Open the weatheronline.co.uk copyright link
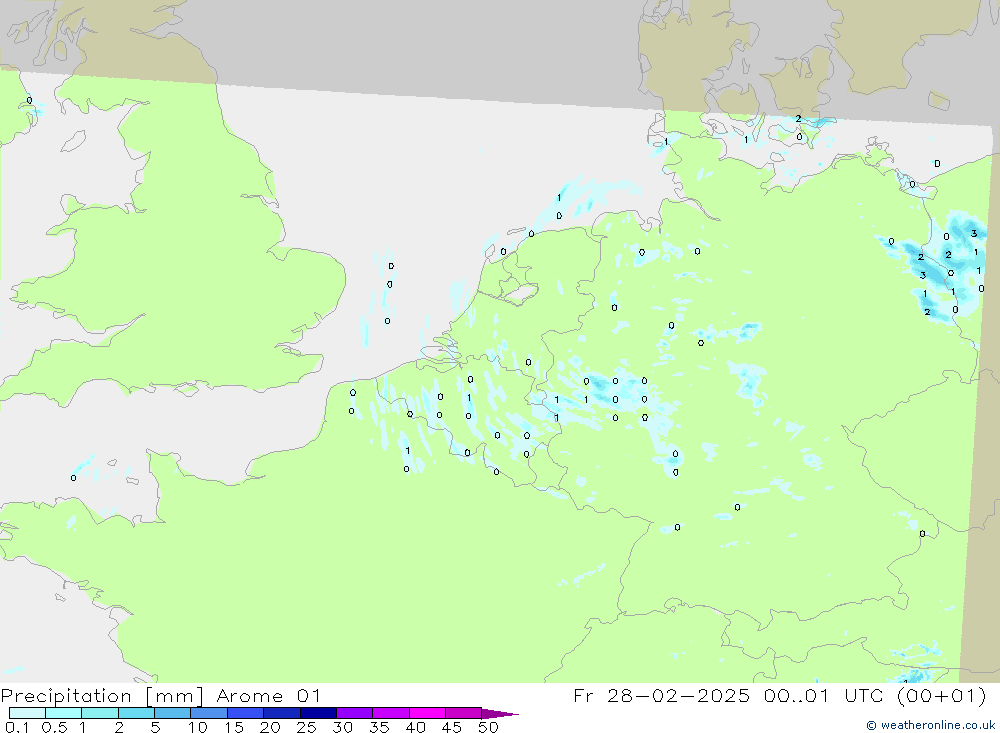Image resolution: width=1000 pixels, height=733 pixels. click(x=930, y=725)
